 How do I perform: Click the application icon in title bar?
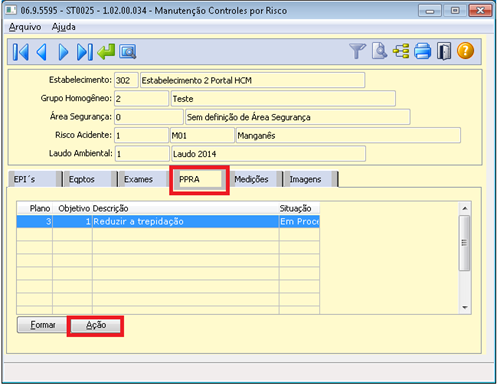(11, 10)
